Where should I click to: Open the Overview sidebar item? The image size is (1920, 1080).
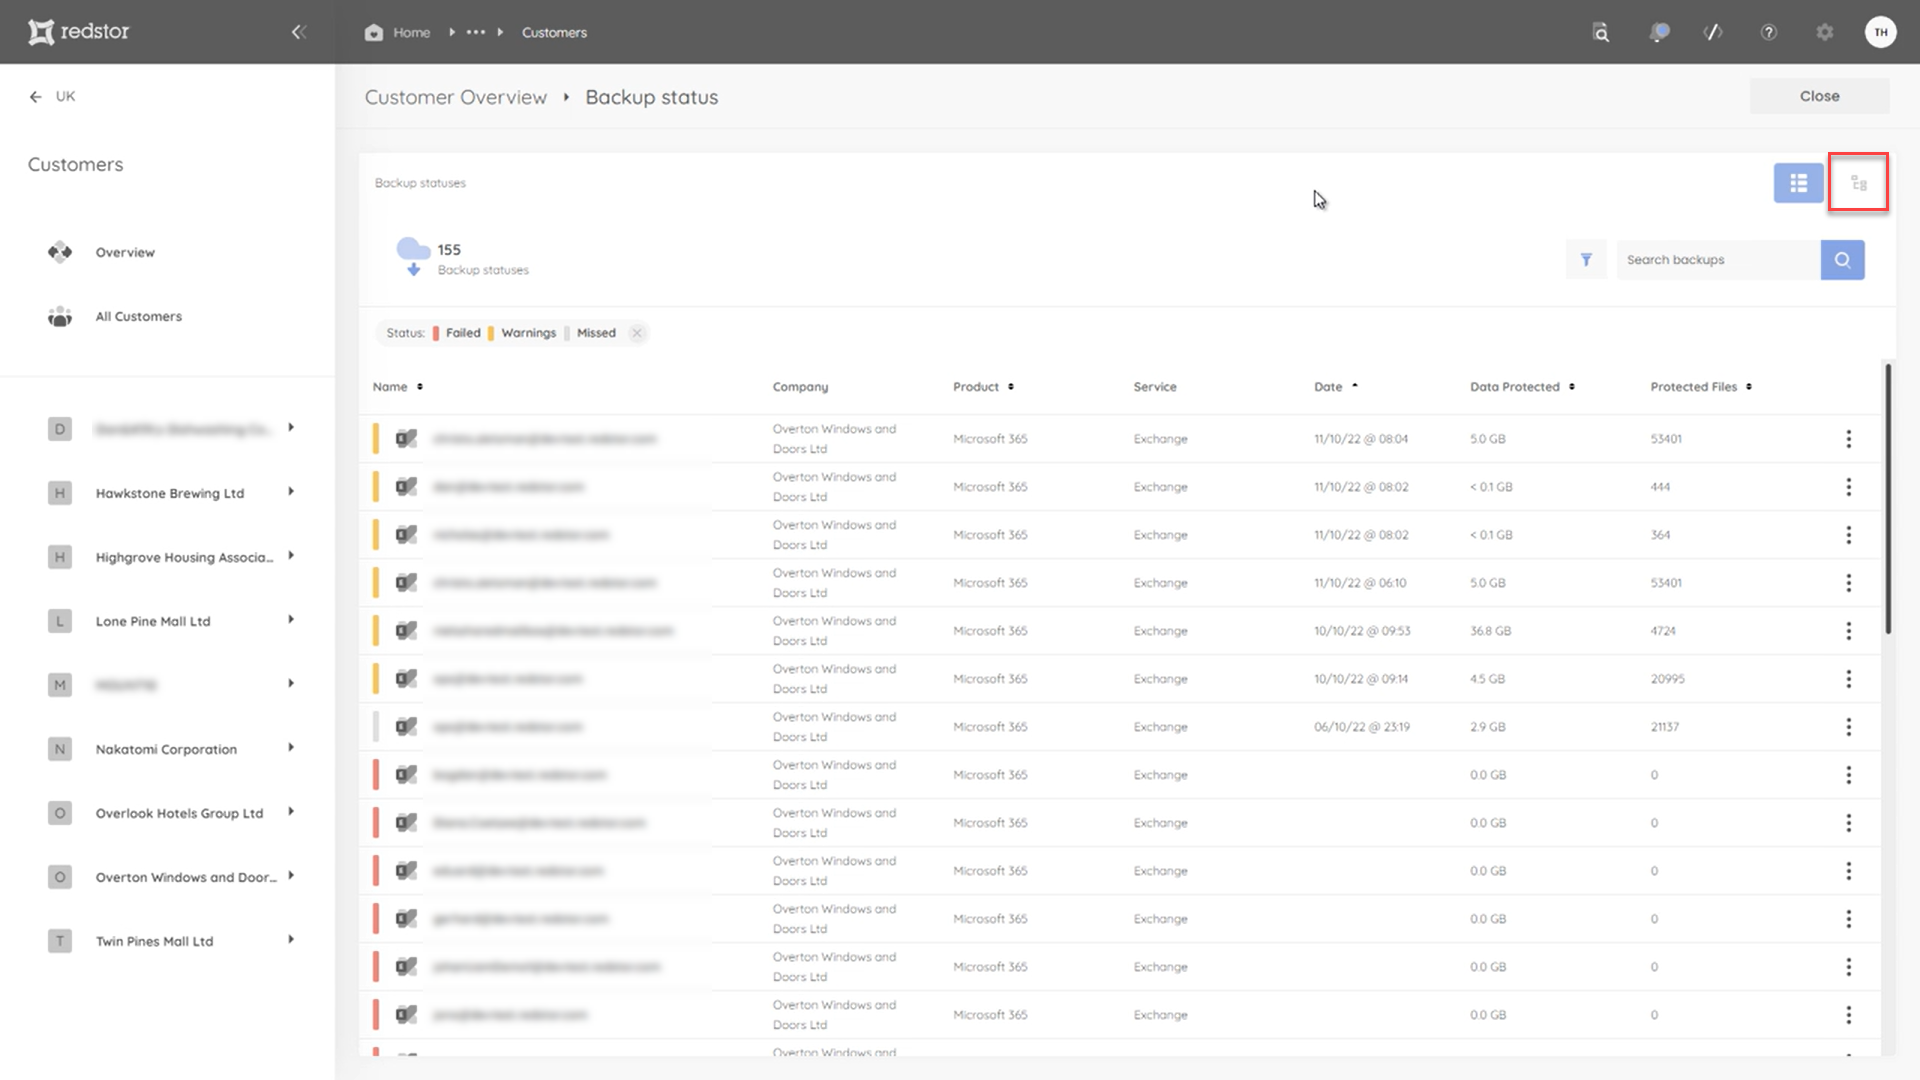(125, 252)
